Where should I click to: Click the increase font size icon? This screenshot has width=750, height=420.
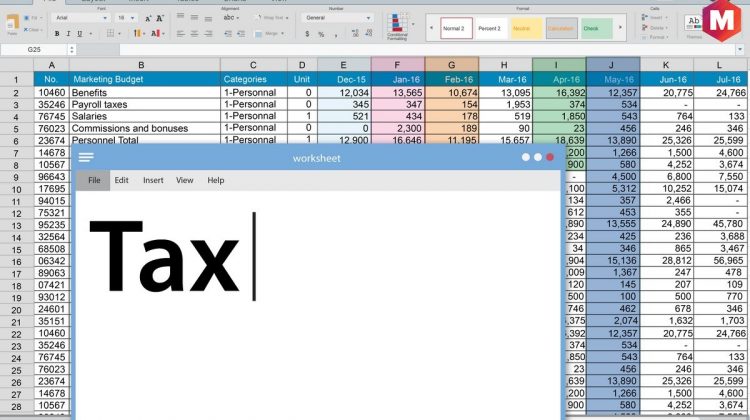click(148, 18)
